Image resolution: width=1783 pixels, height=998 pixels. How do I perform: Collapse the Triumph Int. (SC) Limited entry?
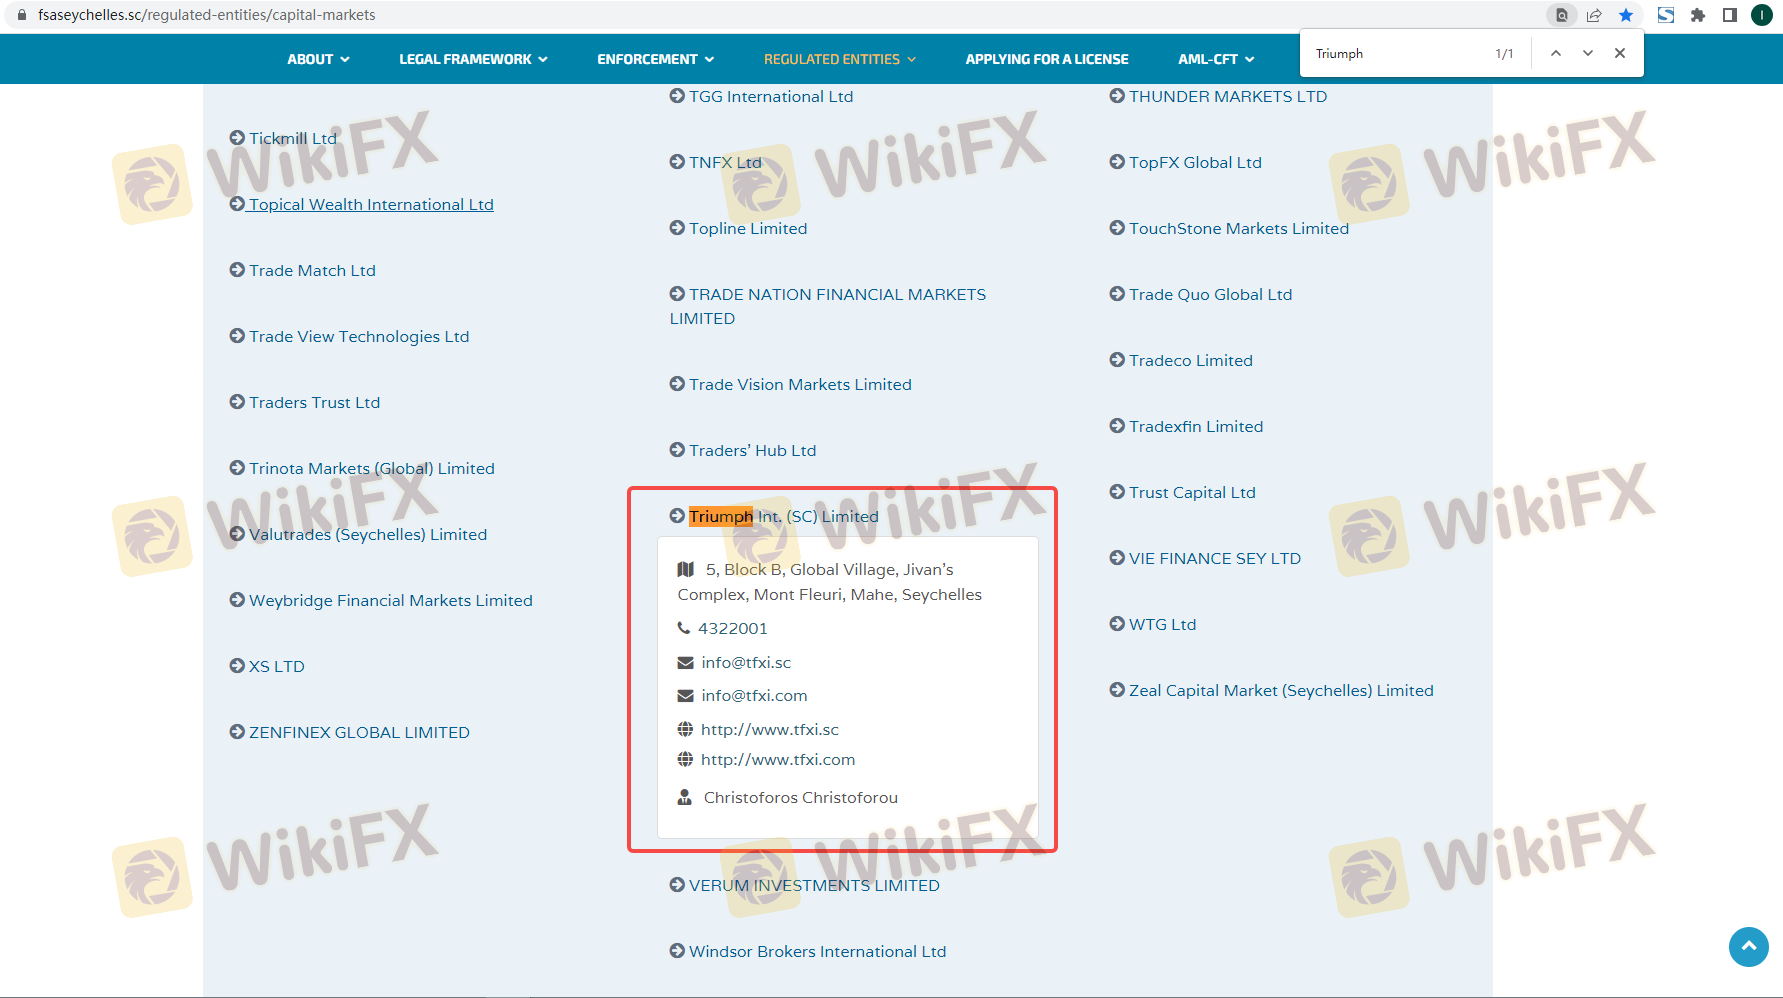pyautogui.click(x=782, y=516)
